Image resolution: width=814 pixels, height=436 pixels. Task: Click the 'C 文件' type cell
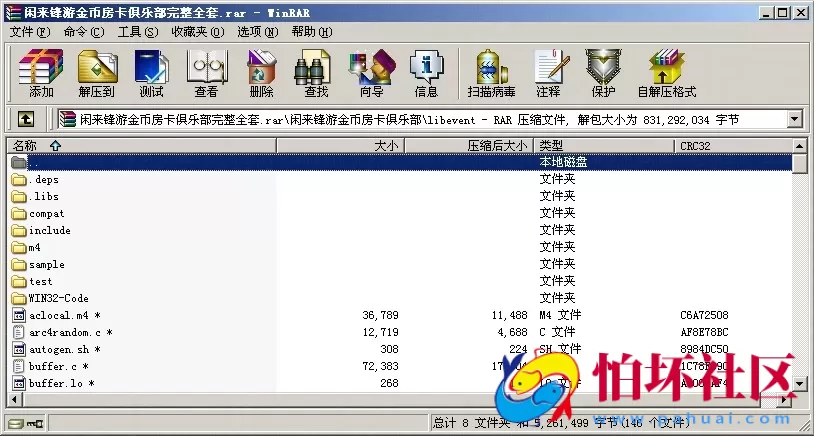click(x=557, y=332)
